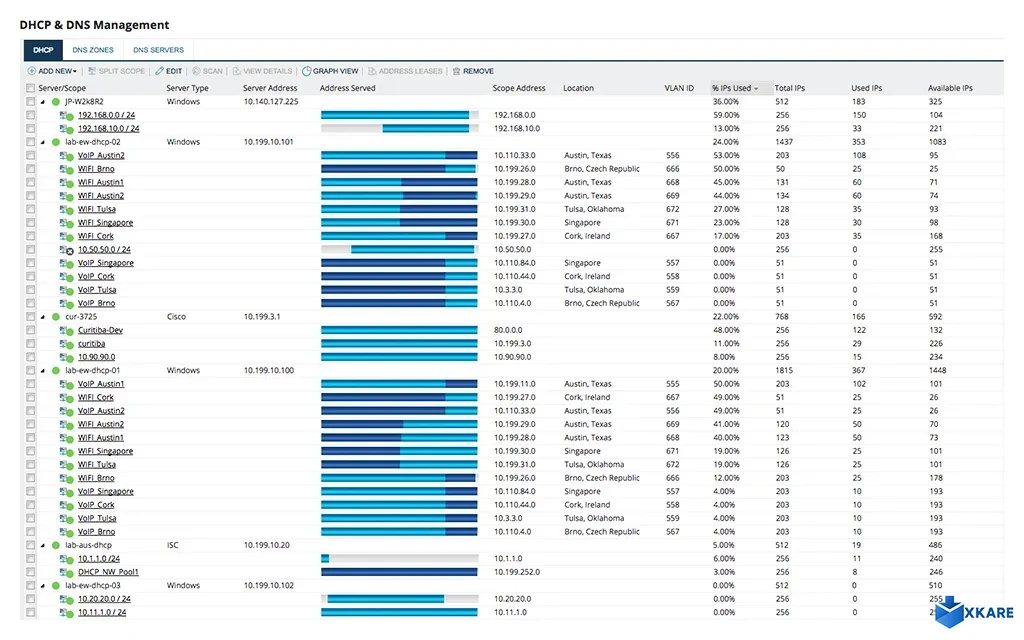Click scope icon next to 192.168.0.0 / 24
The image size is (1024, 640).
(x=67, y=116)
